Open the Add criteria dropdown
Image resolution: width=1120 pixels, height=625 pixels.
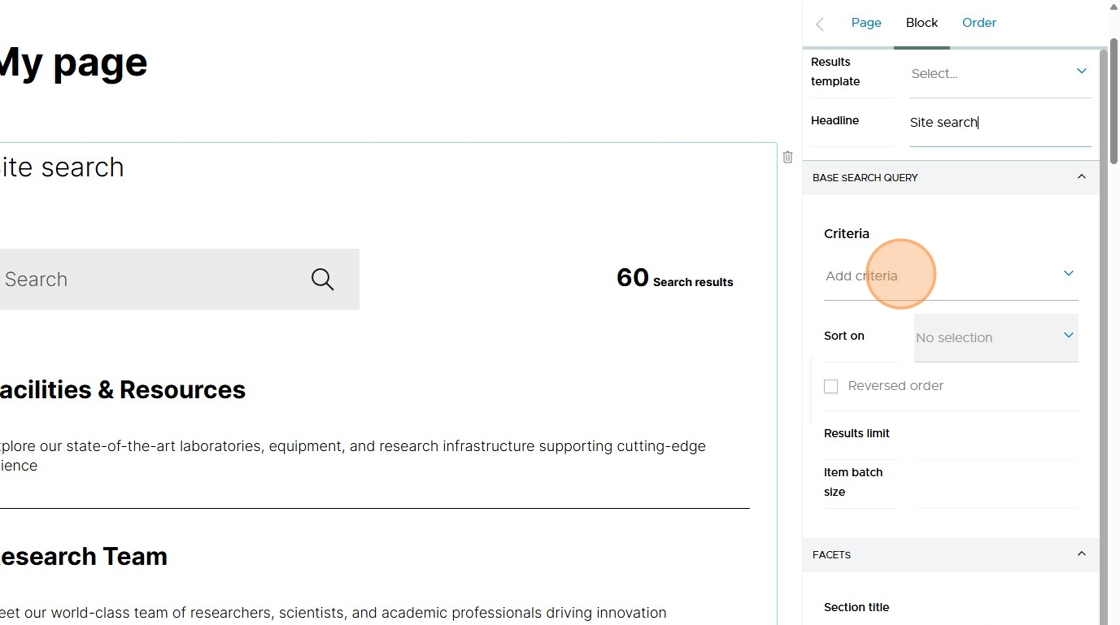point(951,276)
